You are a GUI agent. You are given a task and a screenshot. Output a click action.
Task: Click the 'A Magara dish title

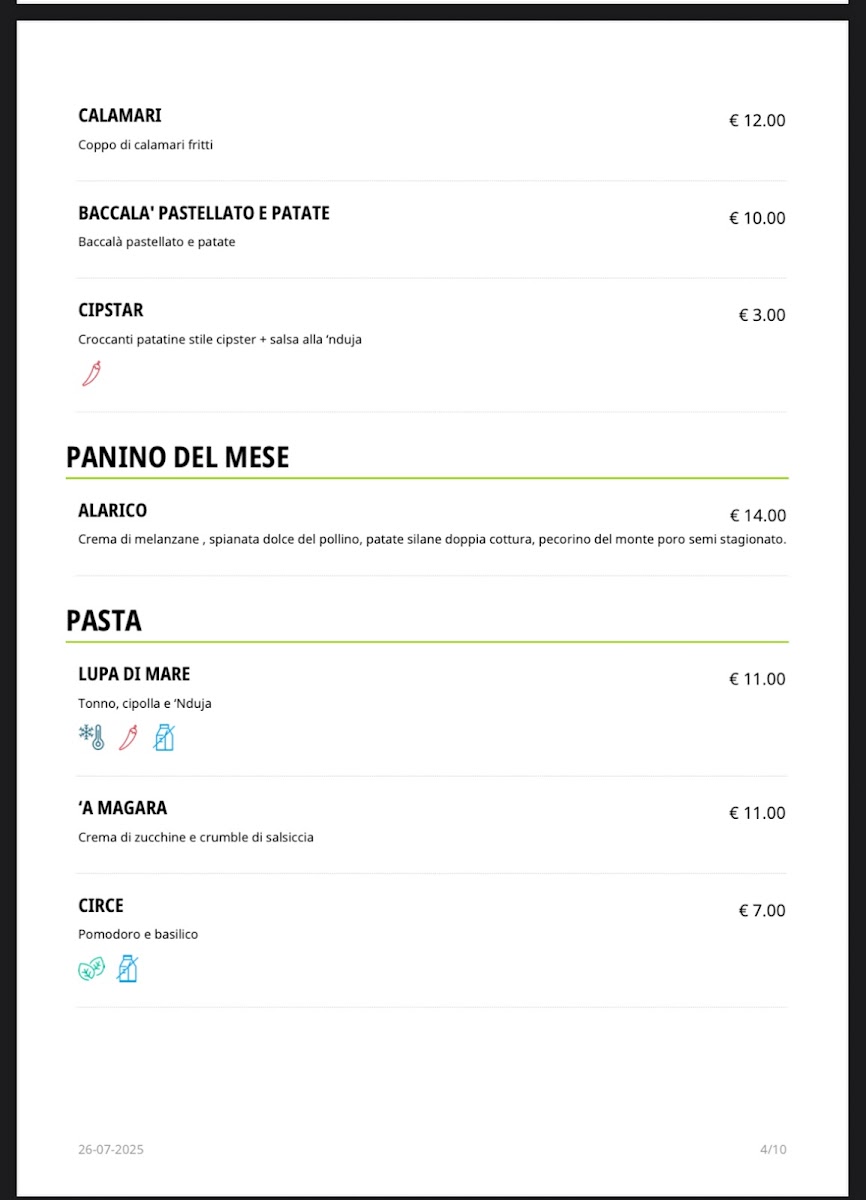123,808
